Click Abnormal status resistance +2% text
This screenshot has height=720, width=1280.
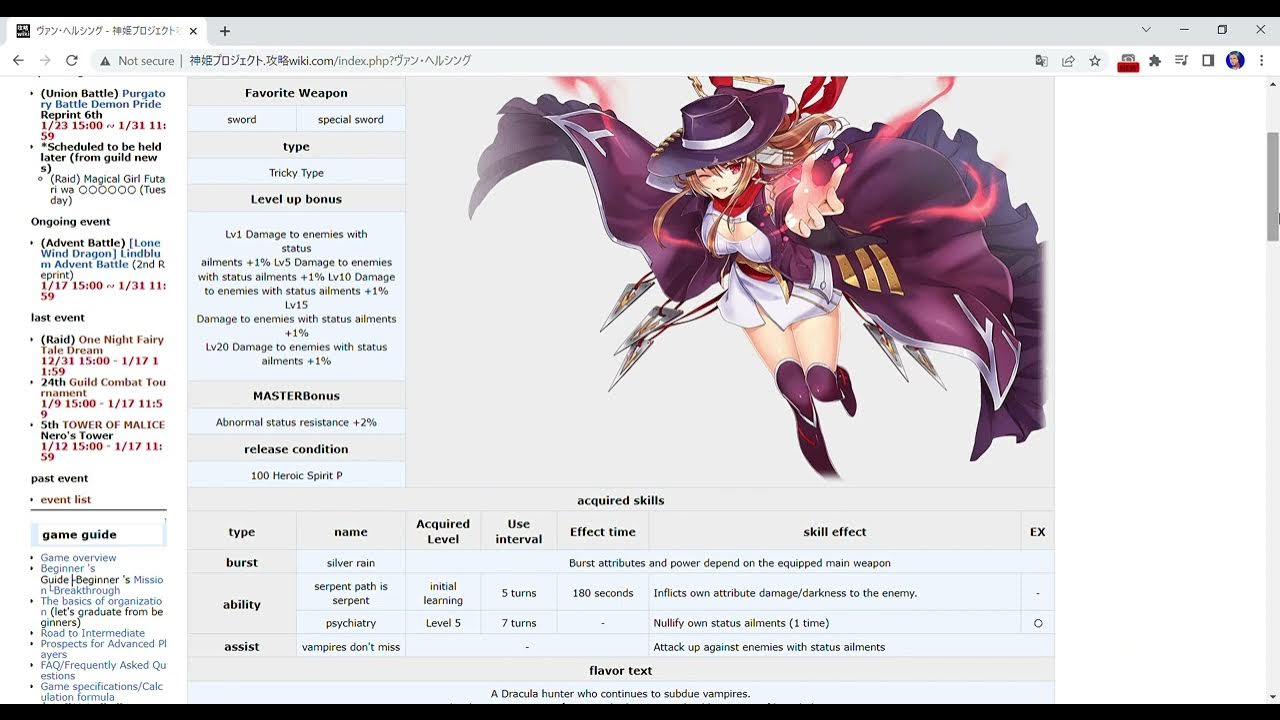click(x=296, y=422)
